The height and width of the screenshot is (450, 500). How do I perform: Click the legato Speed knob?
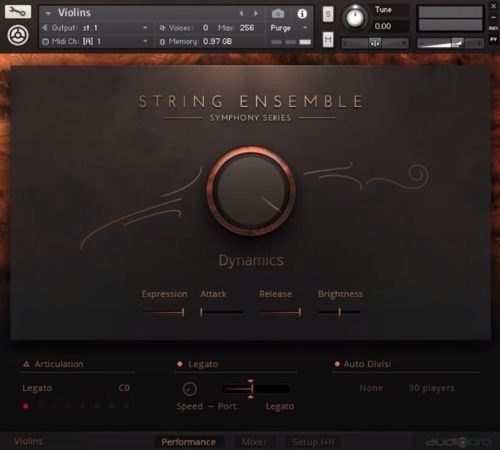tap(190, 389)
